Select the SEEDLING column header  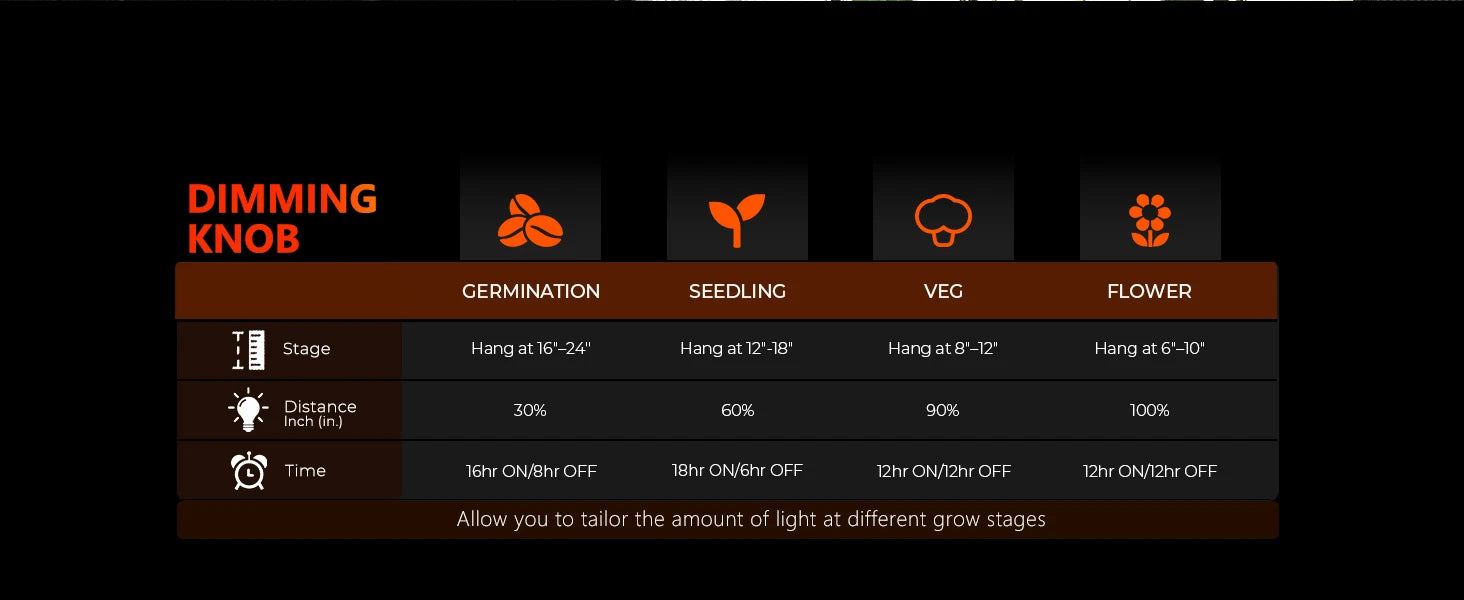[737, 291]
